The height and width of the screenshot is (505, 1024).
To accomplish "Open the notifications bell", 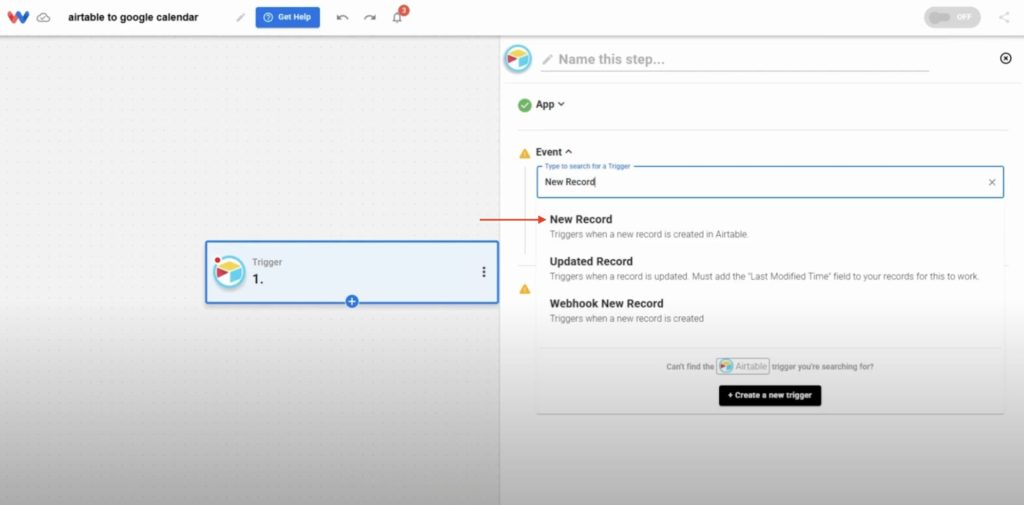I will [x=397, y=18].
